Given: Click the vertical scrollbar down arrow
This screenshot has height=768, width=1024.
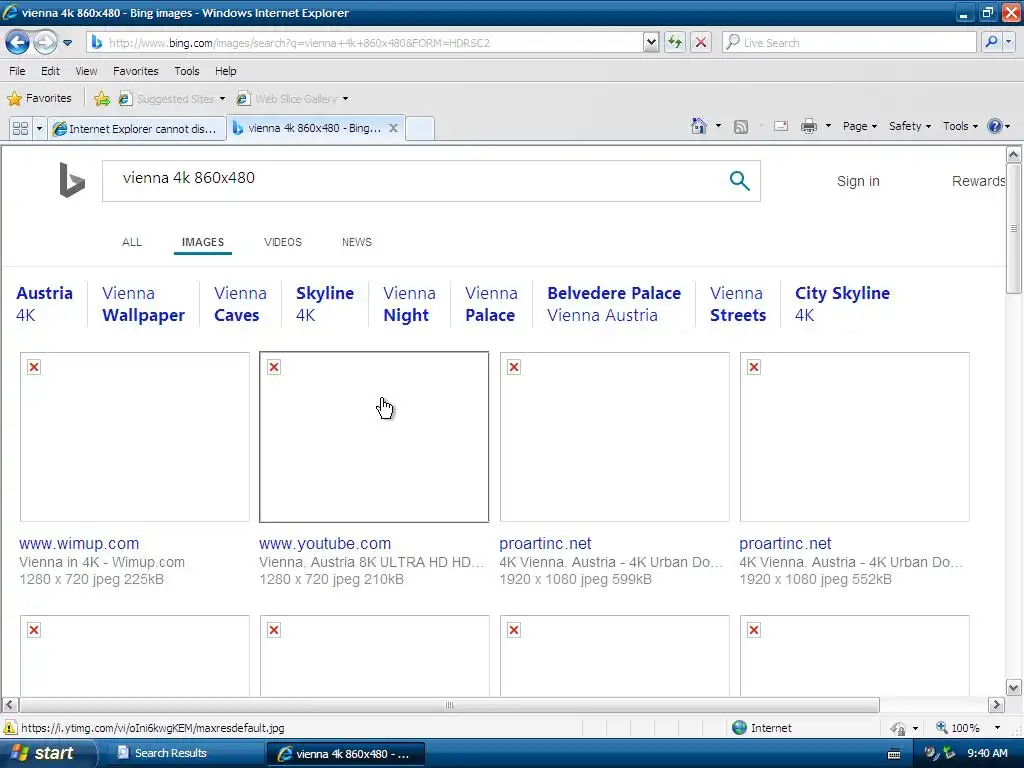Looking at the screenshot, I should 1014,687.
